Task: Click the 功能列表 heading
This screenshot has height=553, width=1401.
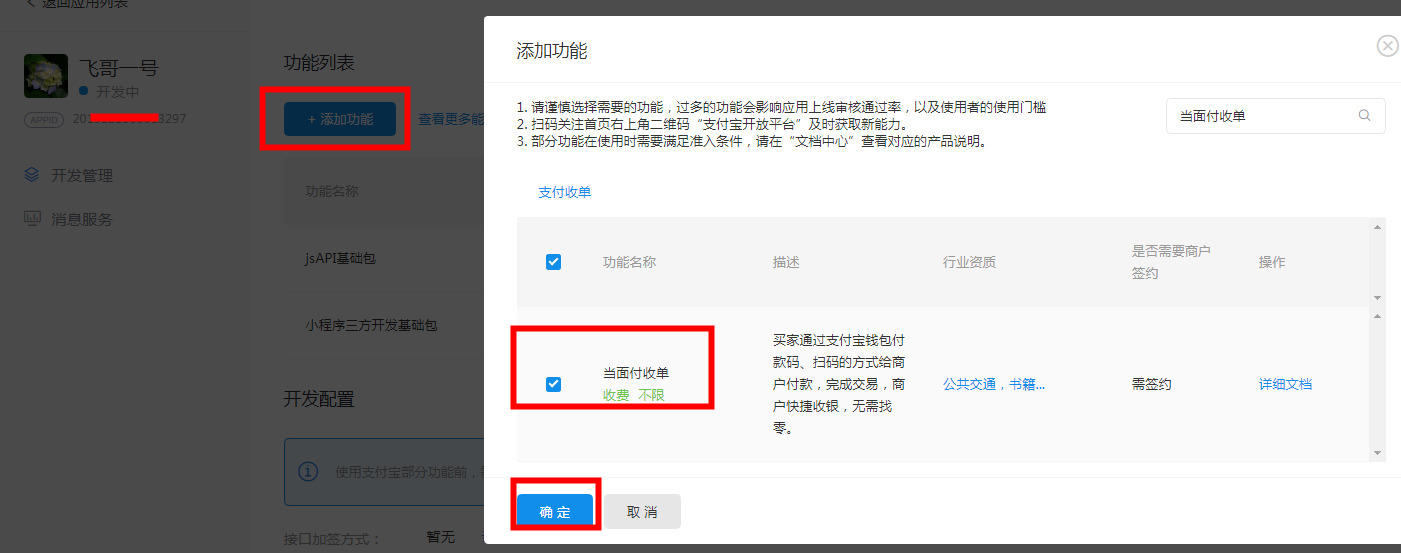Action: [319, 63]
